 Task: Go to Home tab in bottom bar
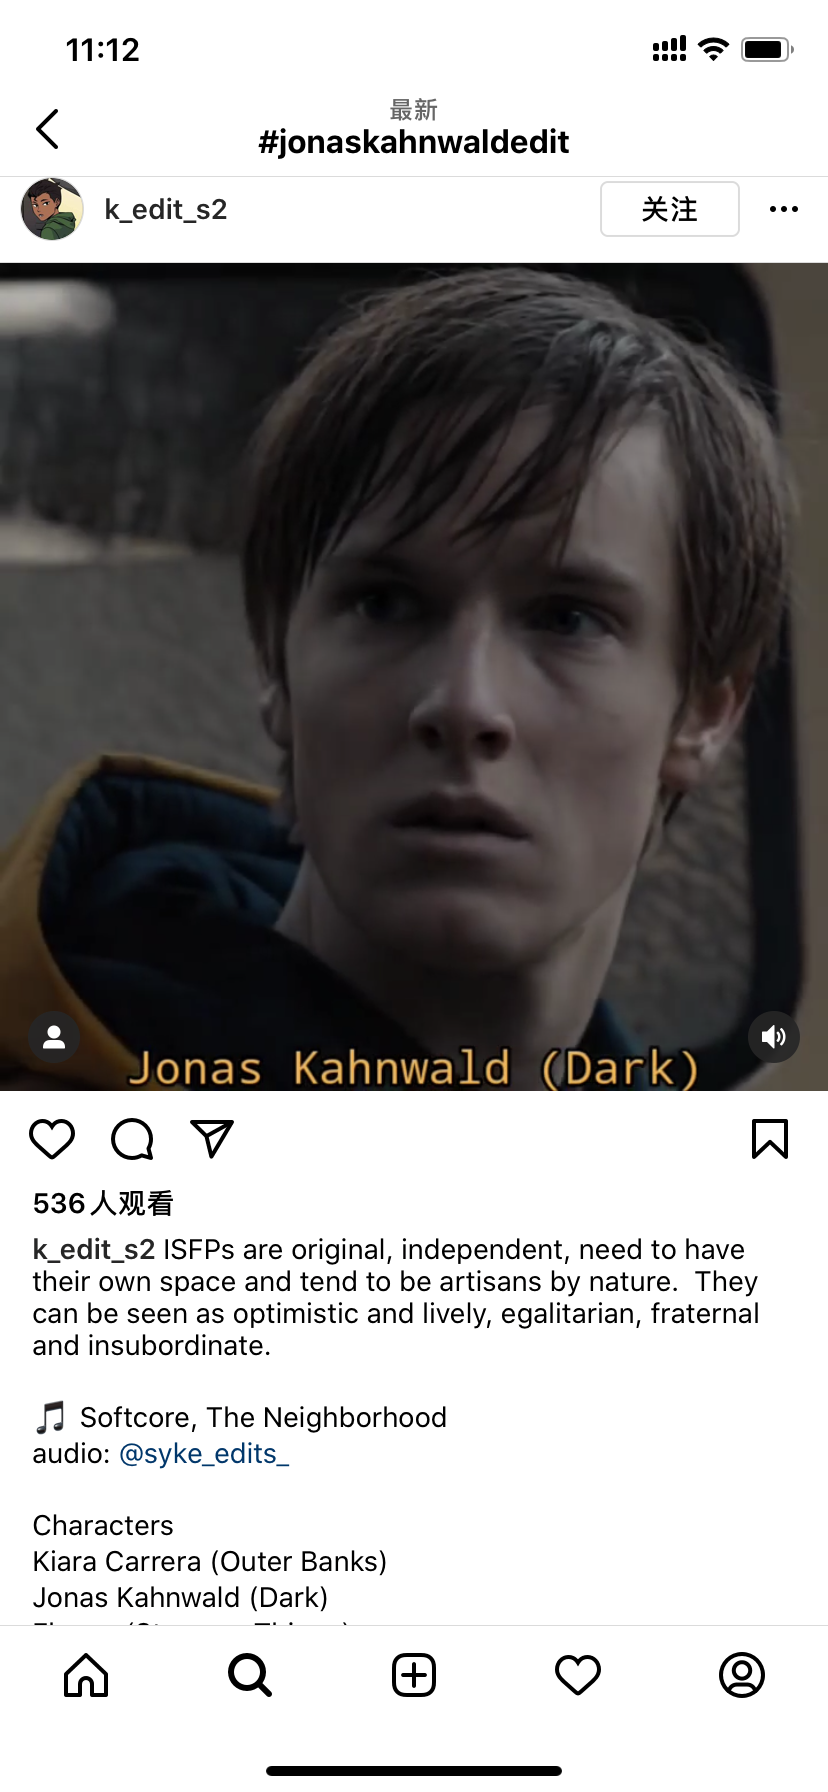(86, 1675)
